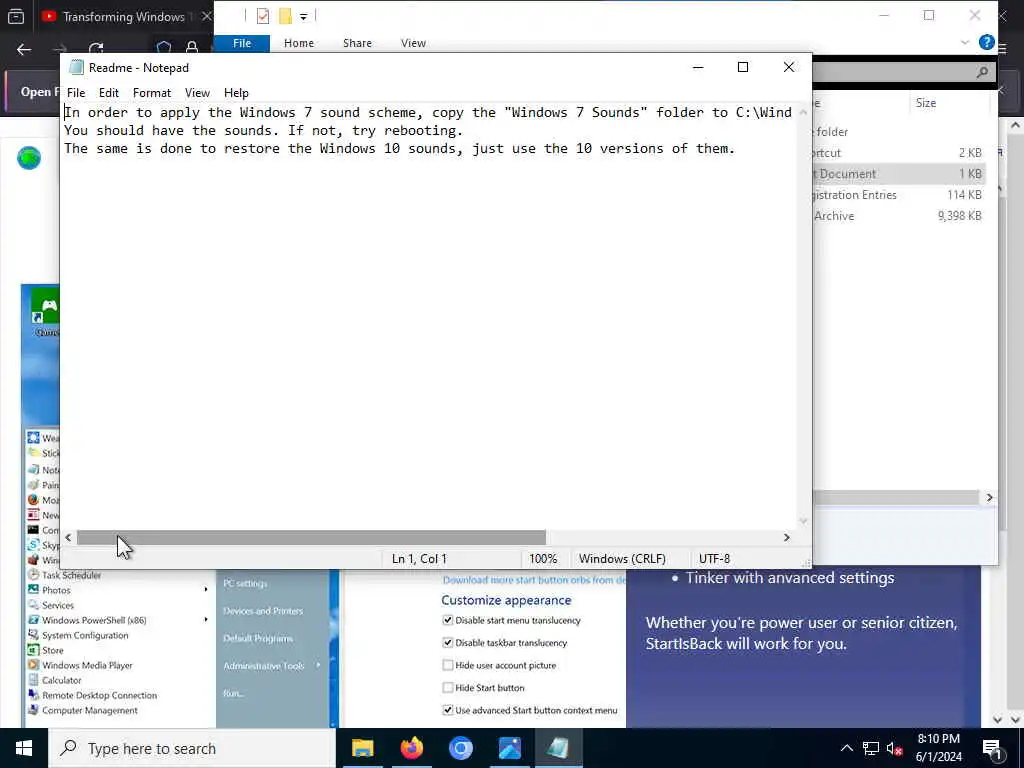1024x768 pixels.
Task: Click the green round avatar icon on the webpage
Action: [29, 158]
